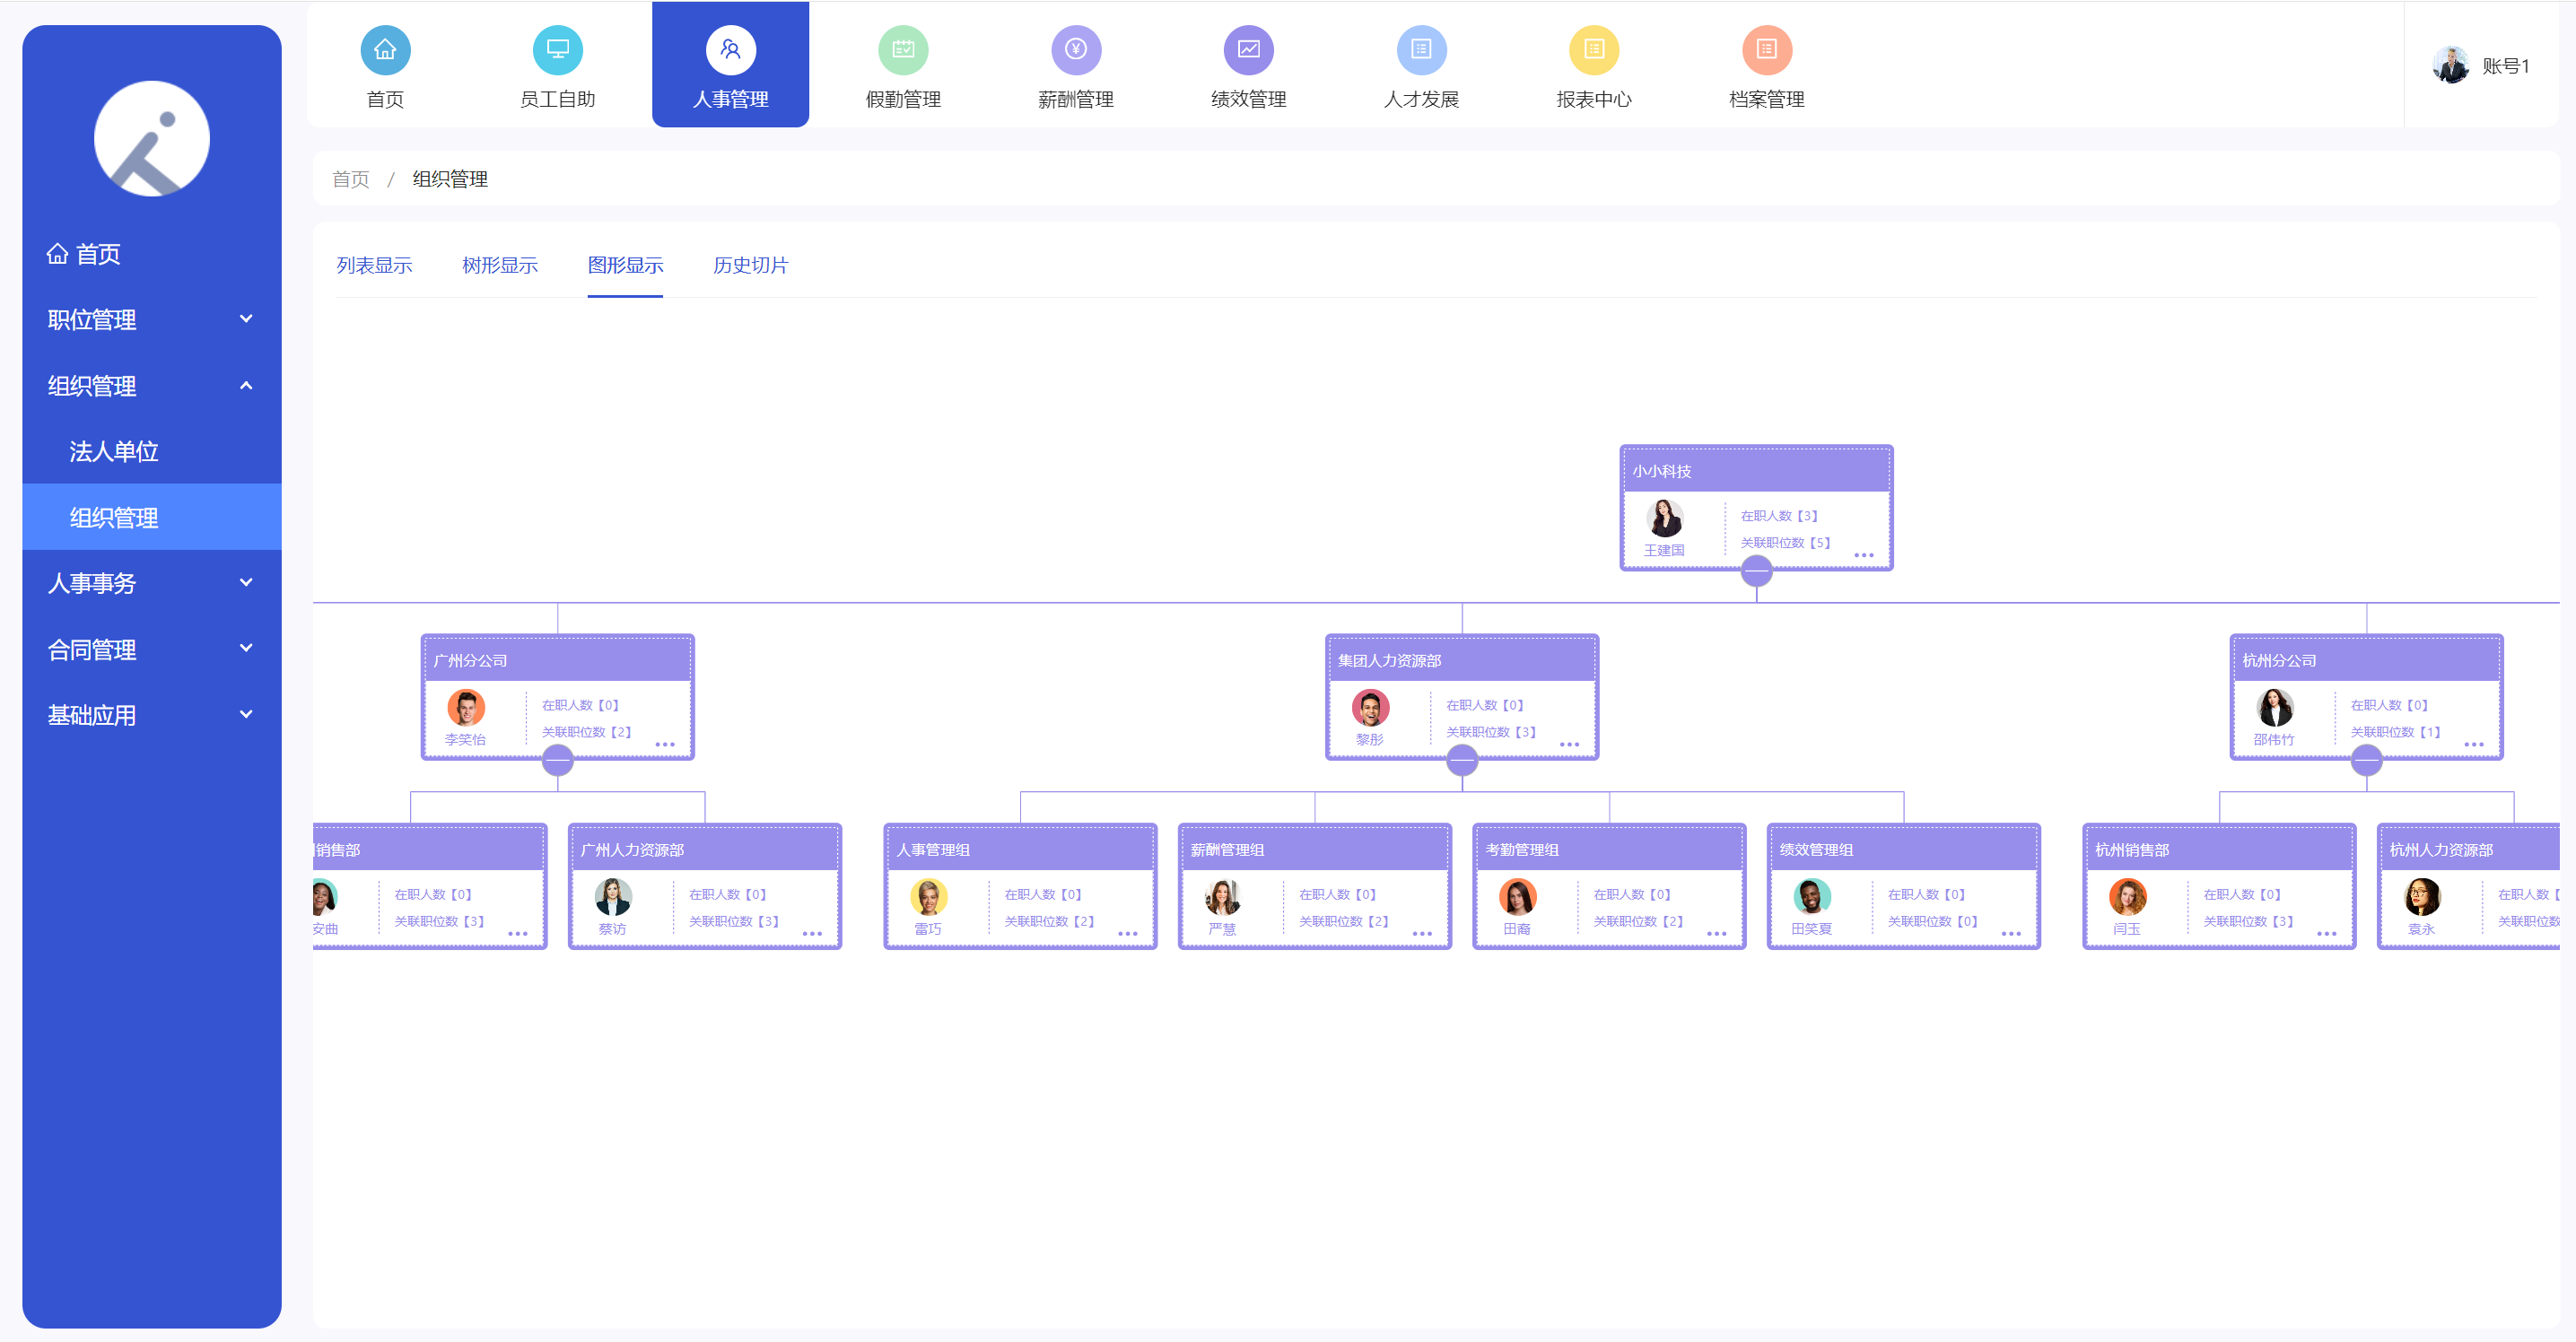Image resolution: width=2576 pixels, height=1342 pixels.
Task: Select the 假勤管理 calendar icon
Action: click(903, 49)
